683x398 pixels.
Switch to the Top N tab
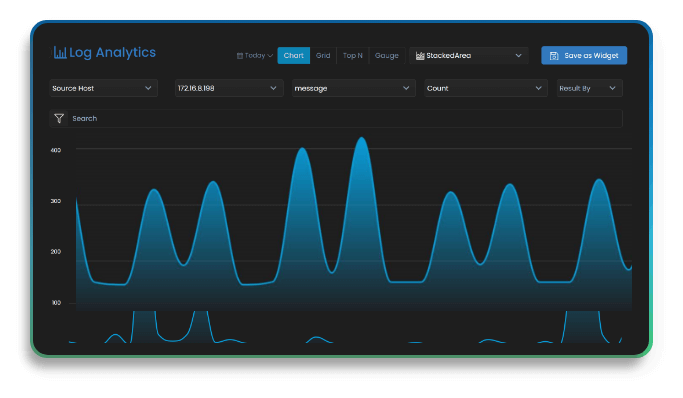click(x=352, y=56)
